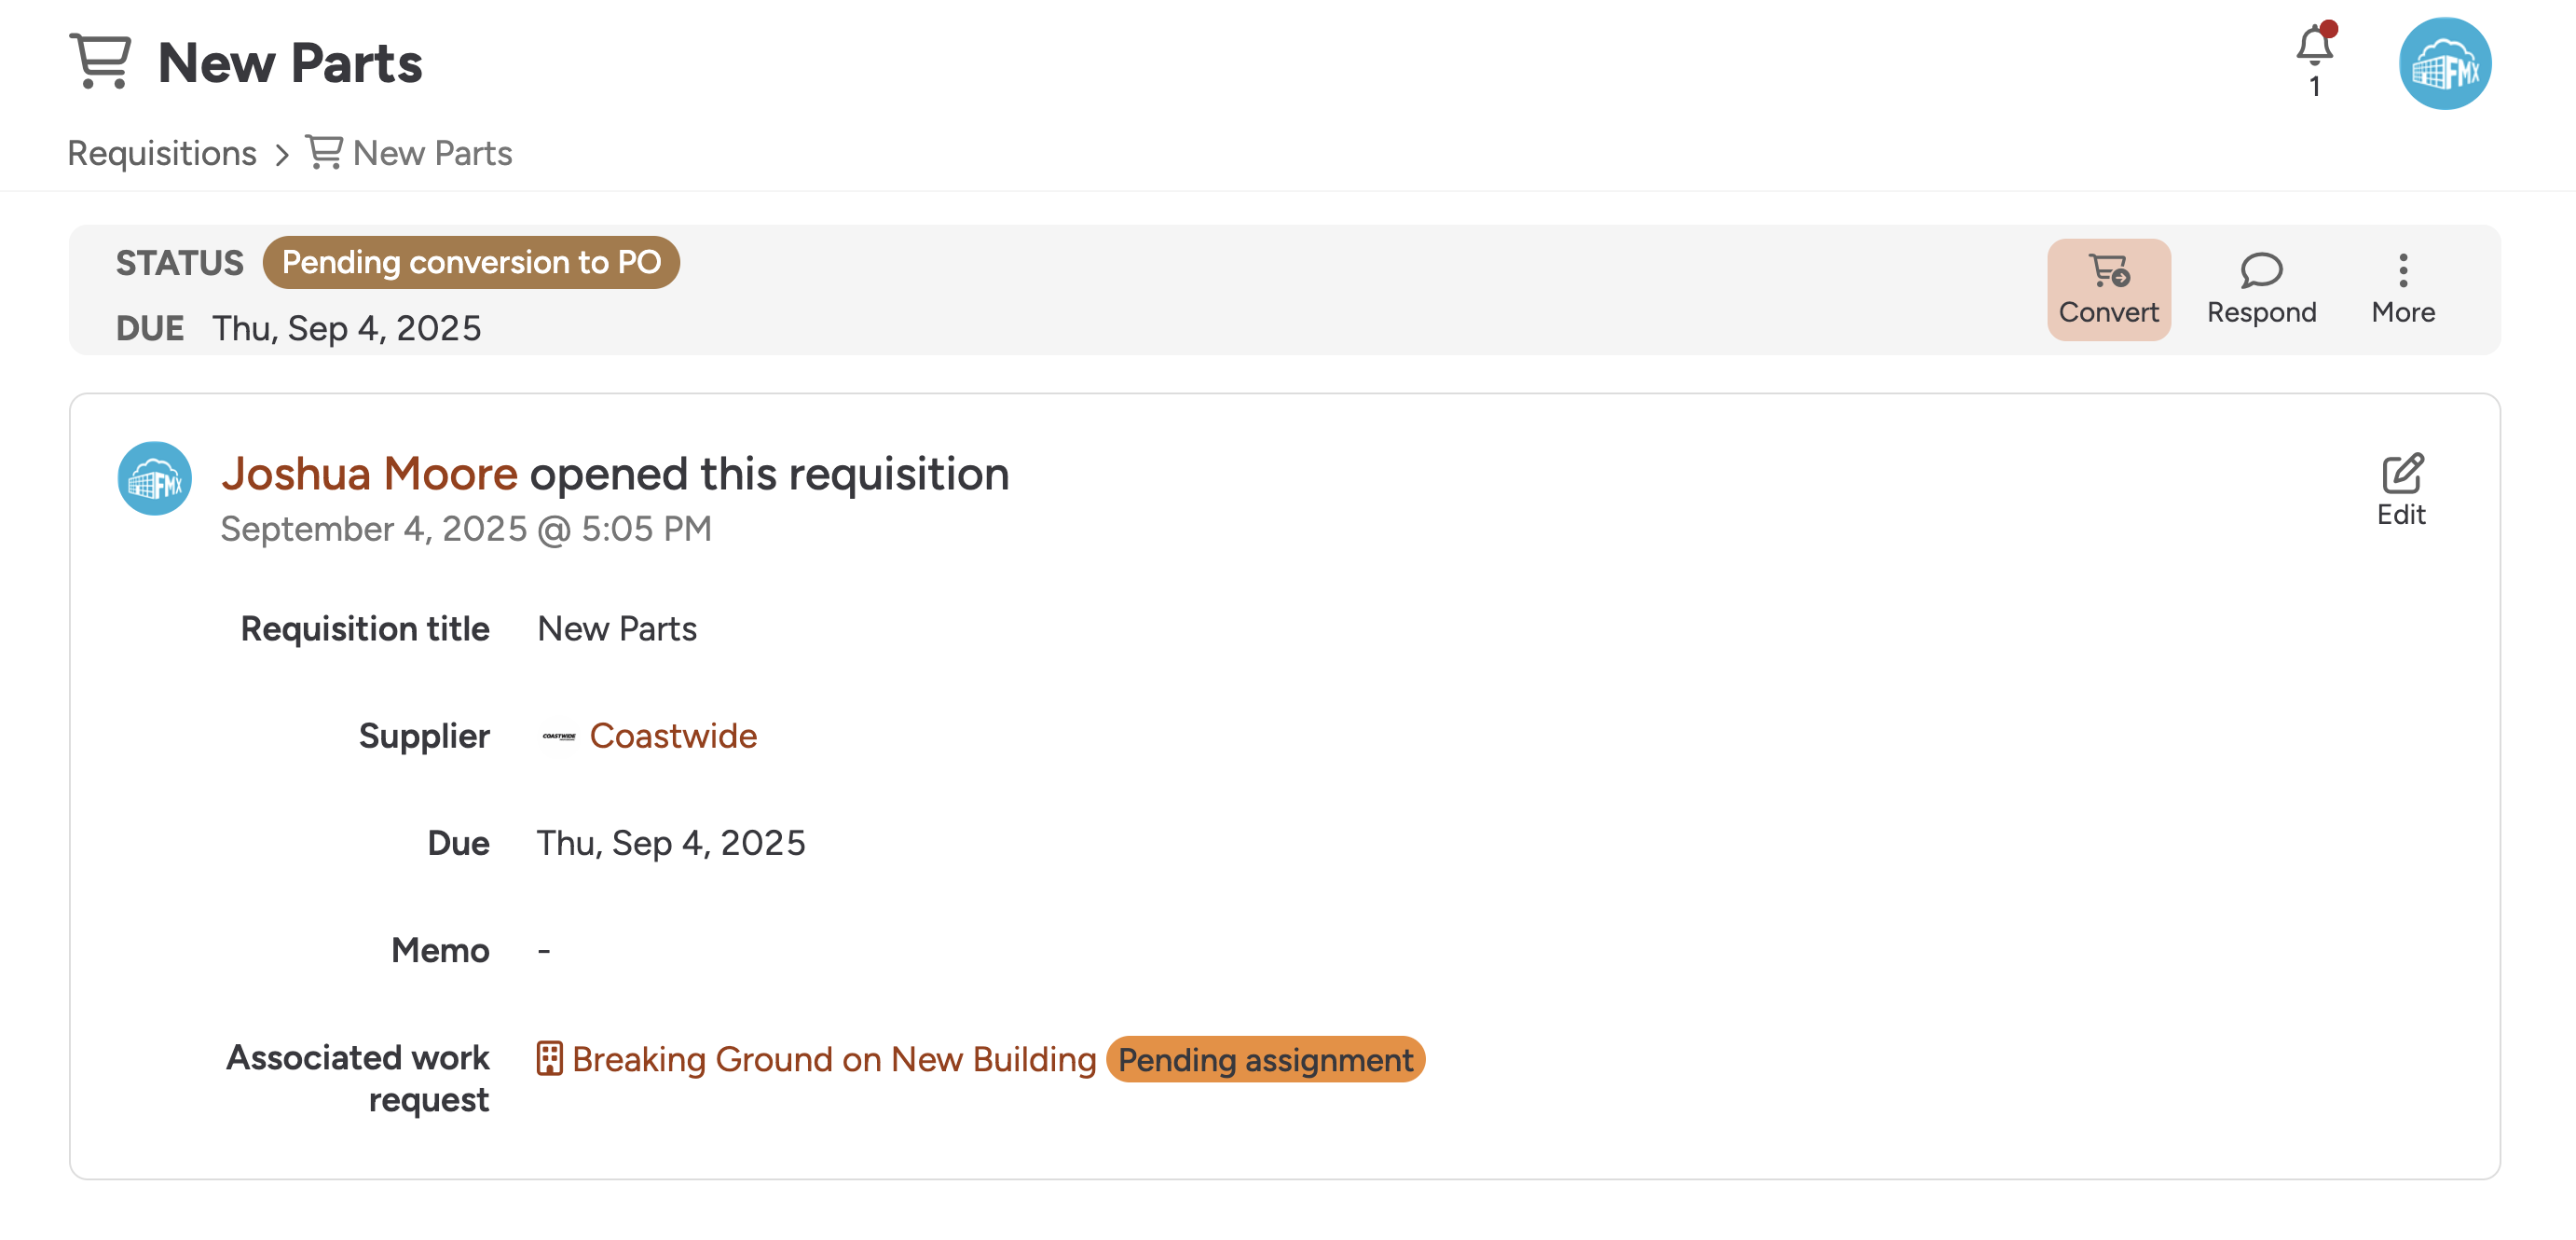
Task: Click the Pending assignment status badge
Action: [x=1265, y=1059]
